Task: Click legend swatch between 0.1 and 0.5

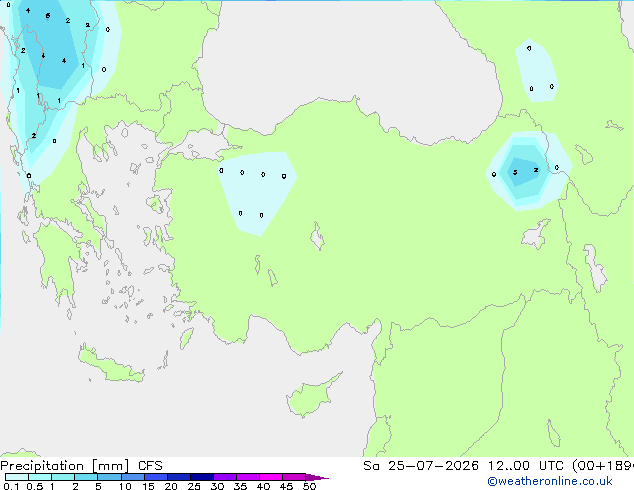Action: point(17,477)
